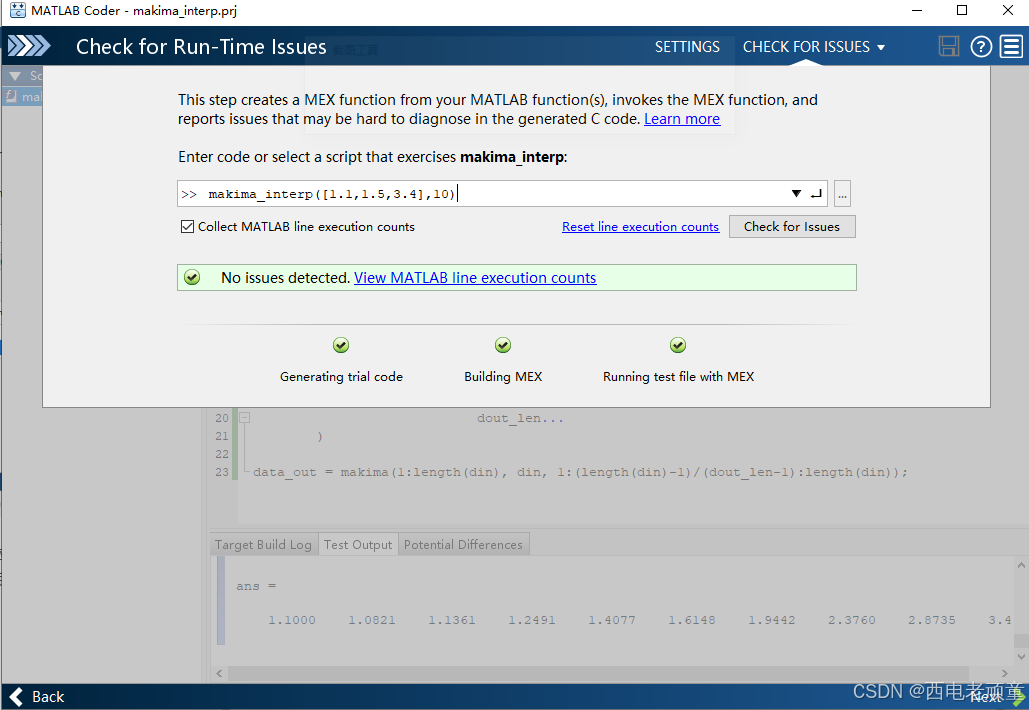The width and height of the screenshot is (1029, 710).
Task: Select the makima file icon in sidebar
Action: click(11, 96)
